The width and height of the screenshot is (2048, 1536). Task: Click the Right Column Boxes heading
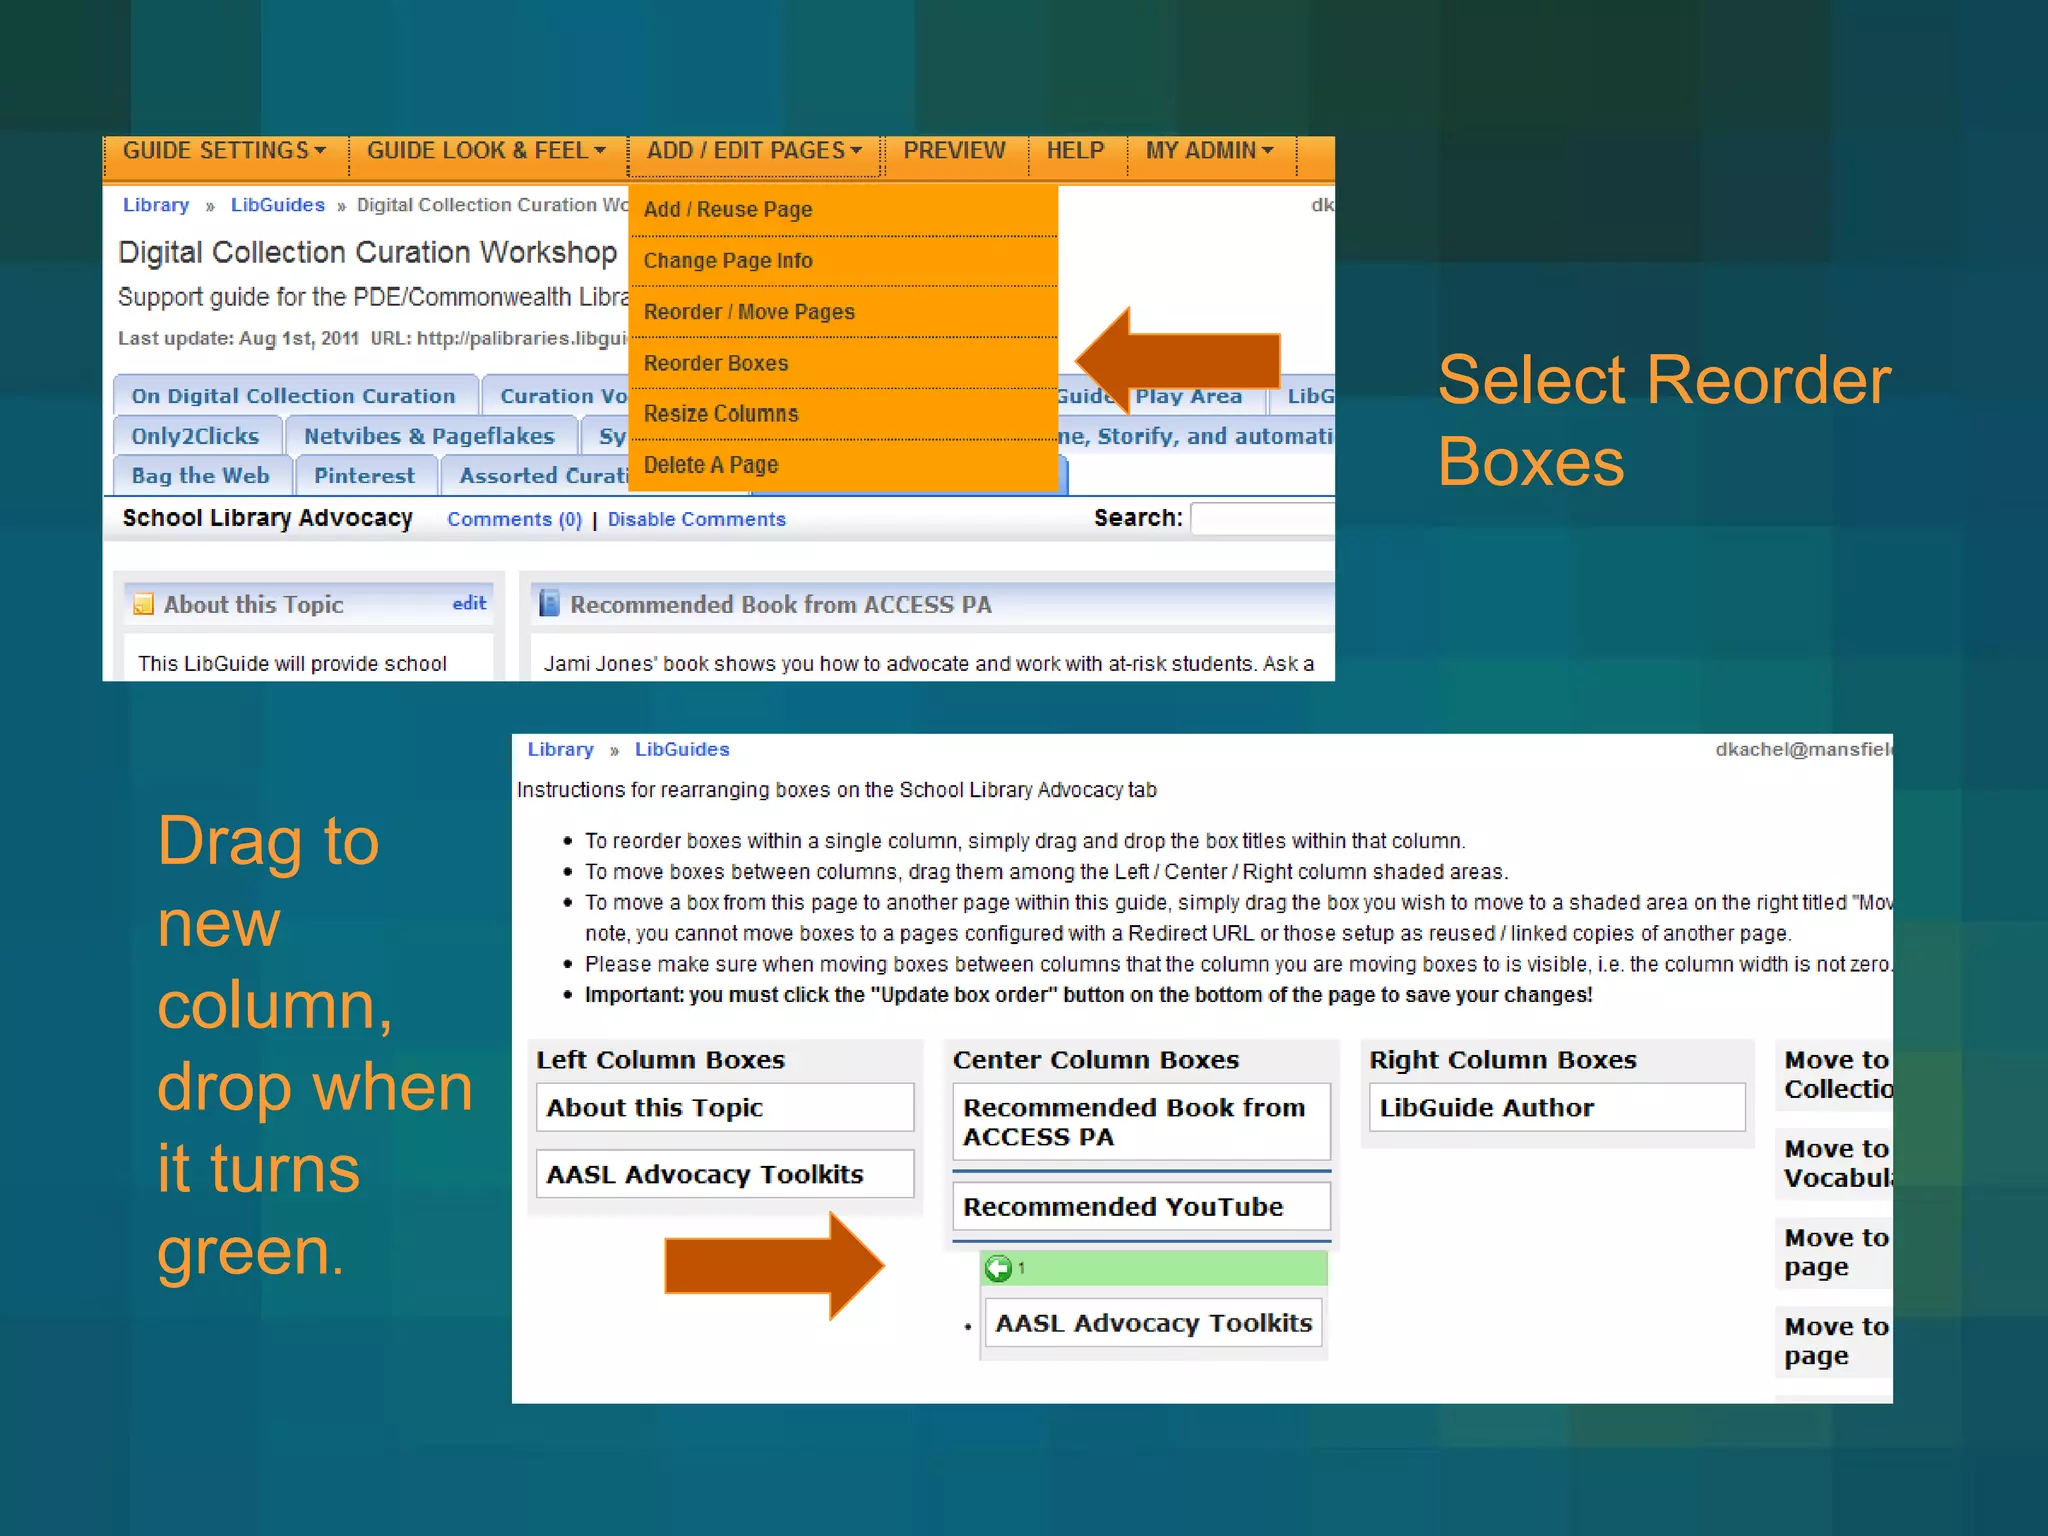[1503, 1060]
